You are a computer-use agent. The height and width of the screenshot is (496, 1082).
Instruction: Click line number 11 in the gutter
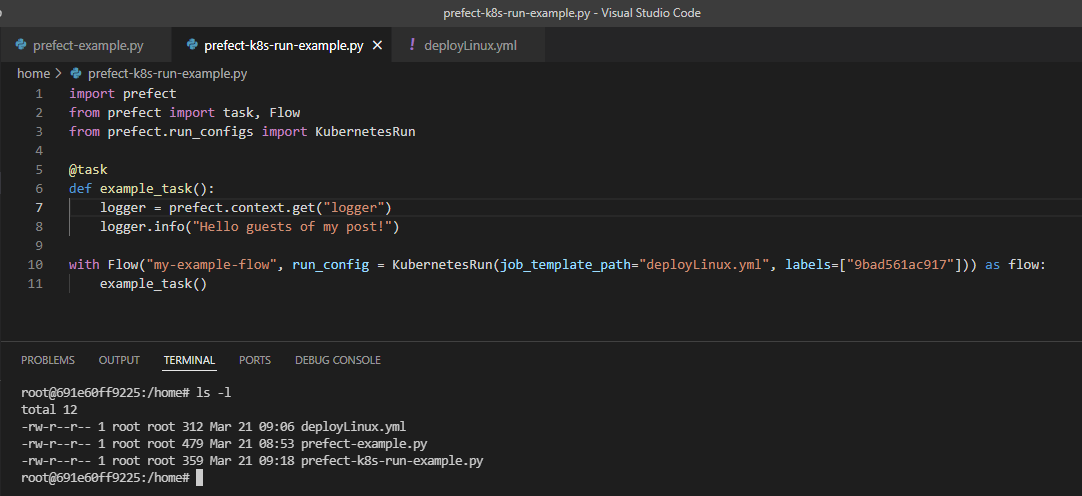click(x=35, y=284)
